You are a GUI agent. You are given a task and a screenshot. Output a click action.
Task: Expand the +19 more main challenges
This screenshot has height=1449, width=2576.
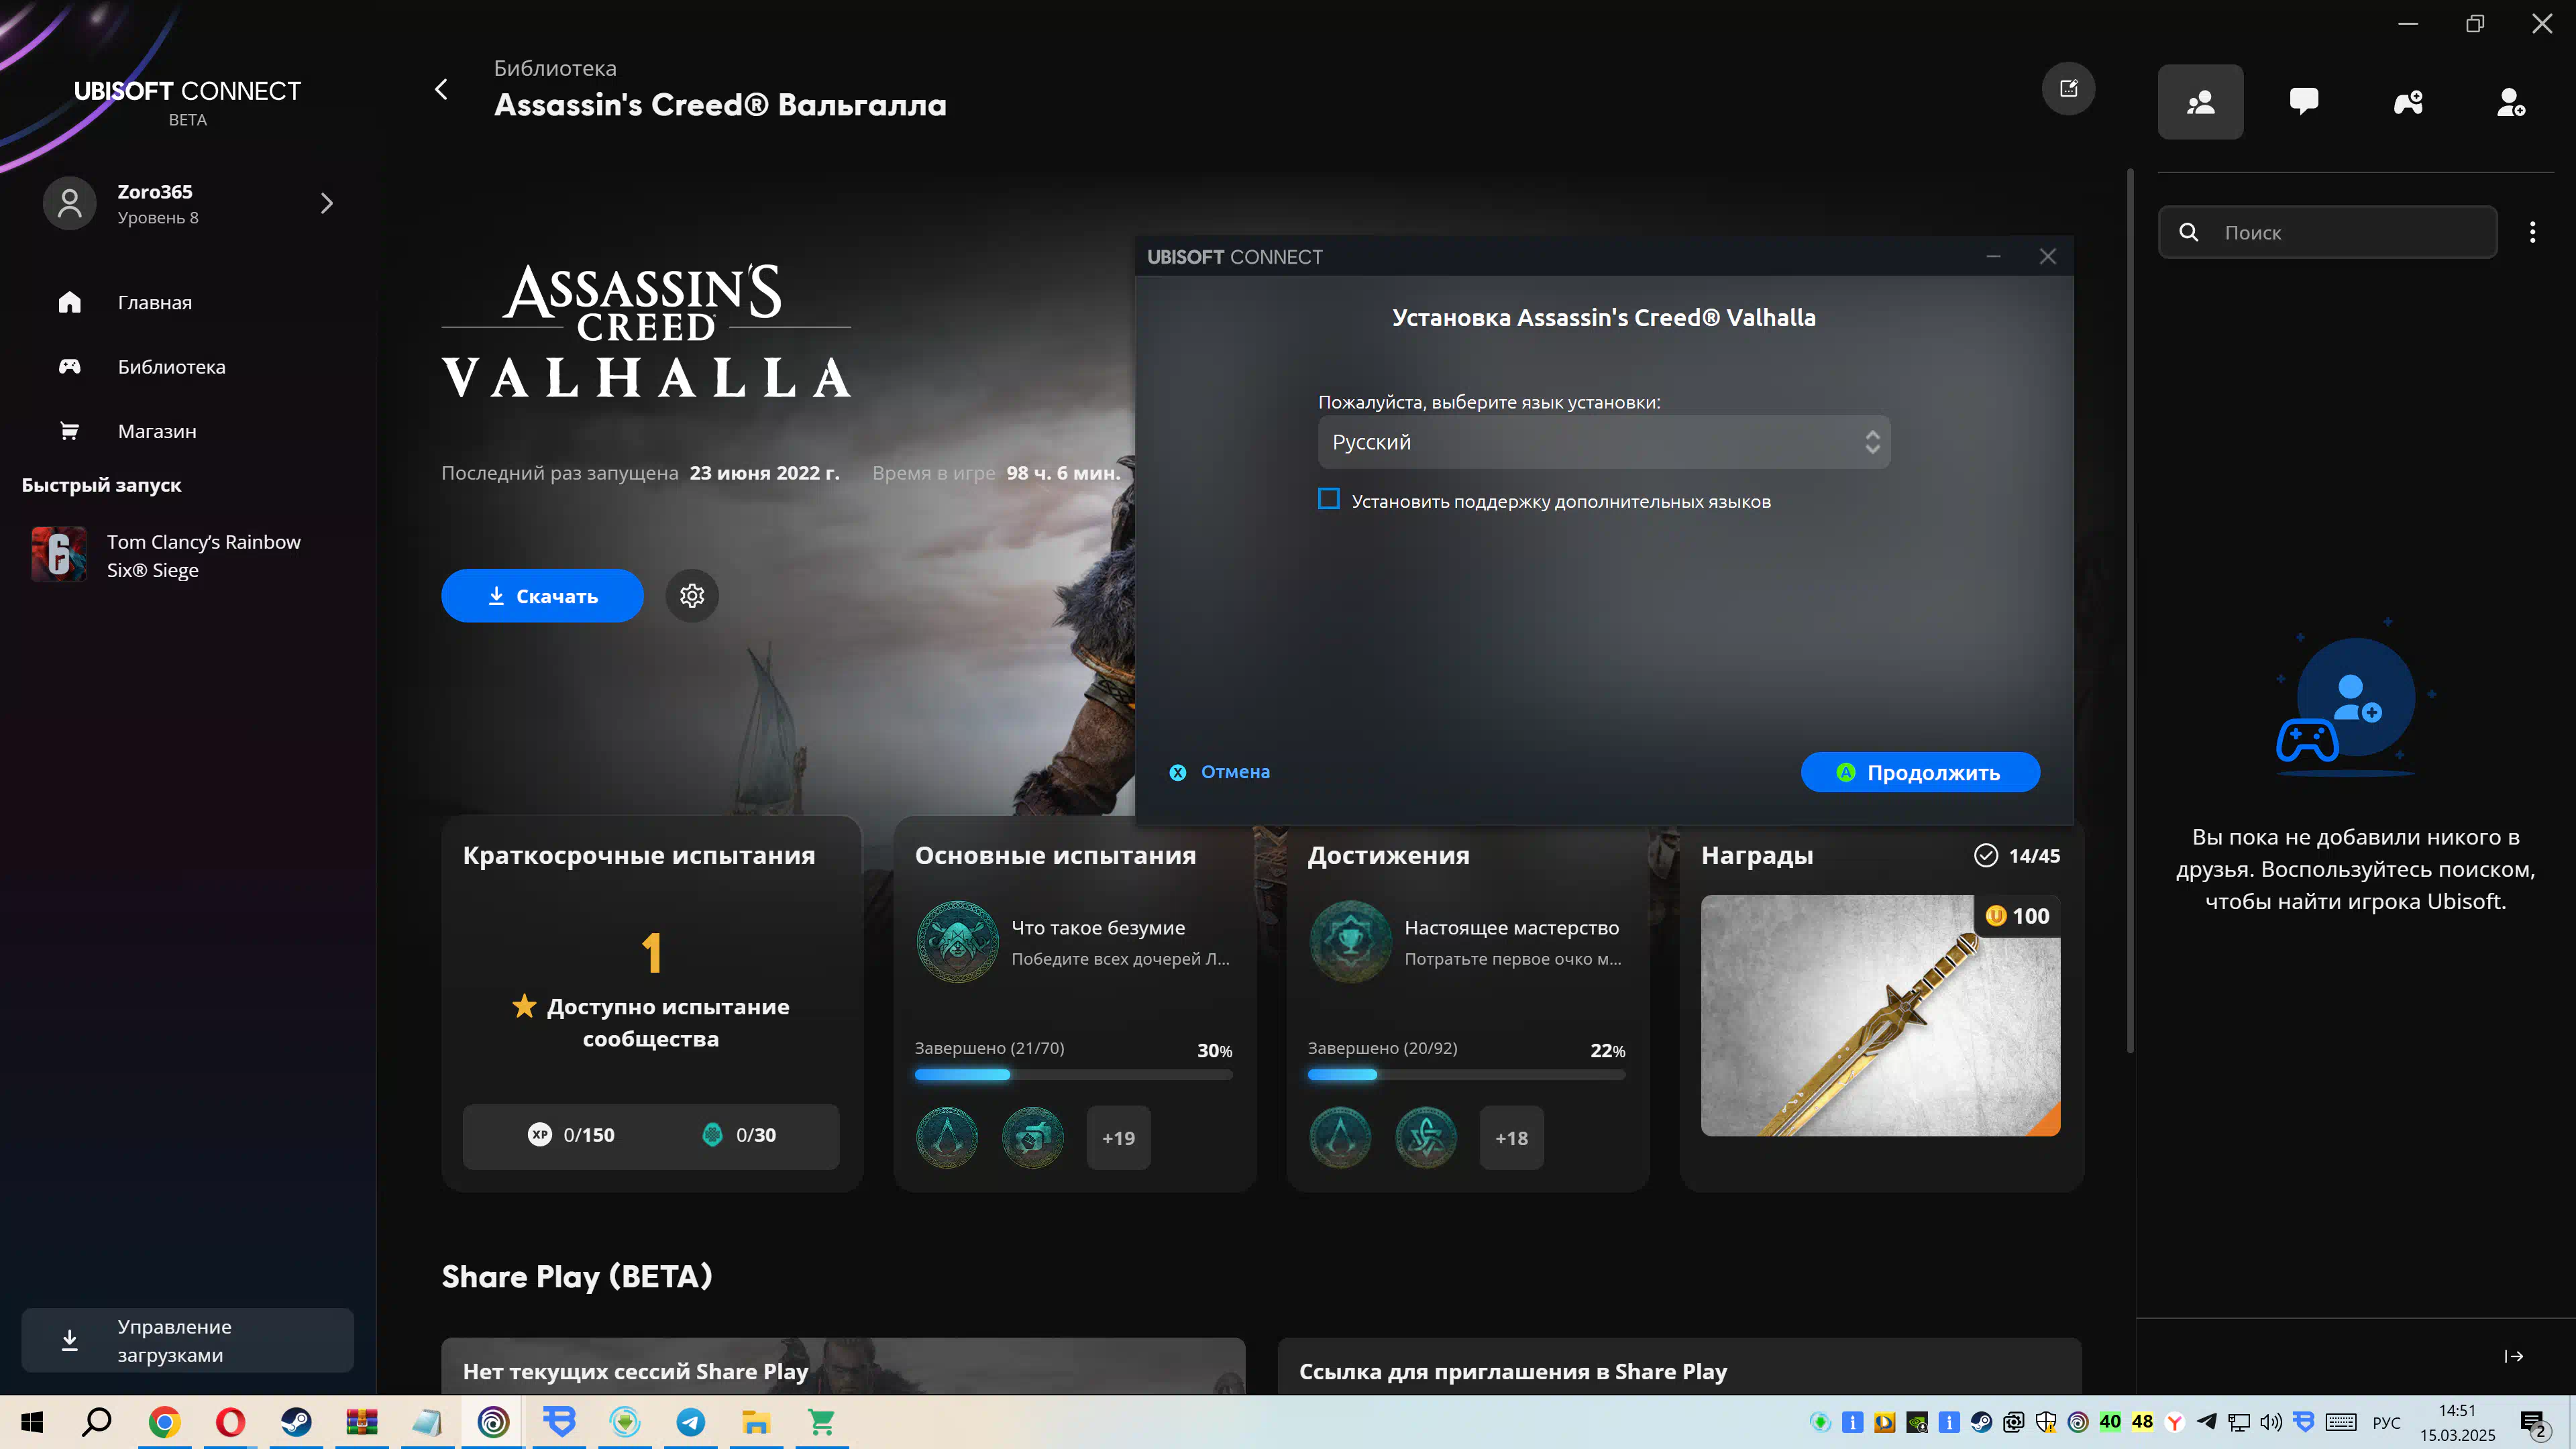[x=1118, y=1138]
